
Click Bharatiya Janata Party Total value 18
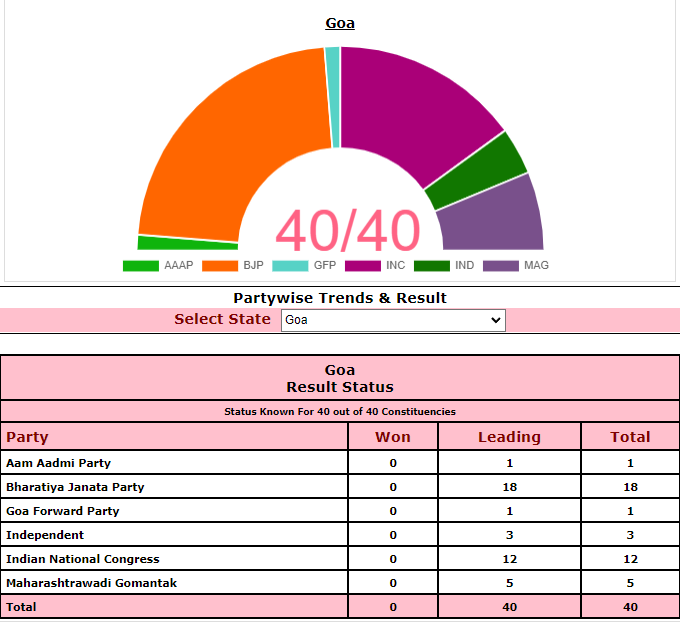(x=631, y=487)
